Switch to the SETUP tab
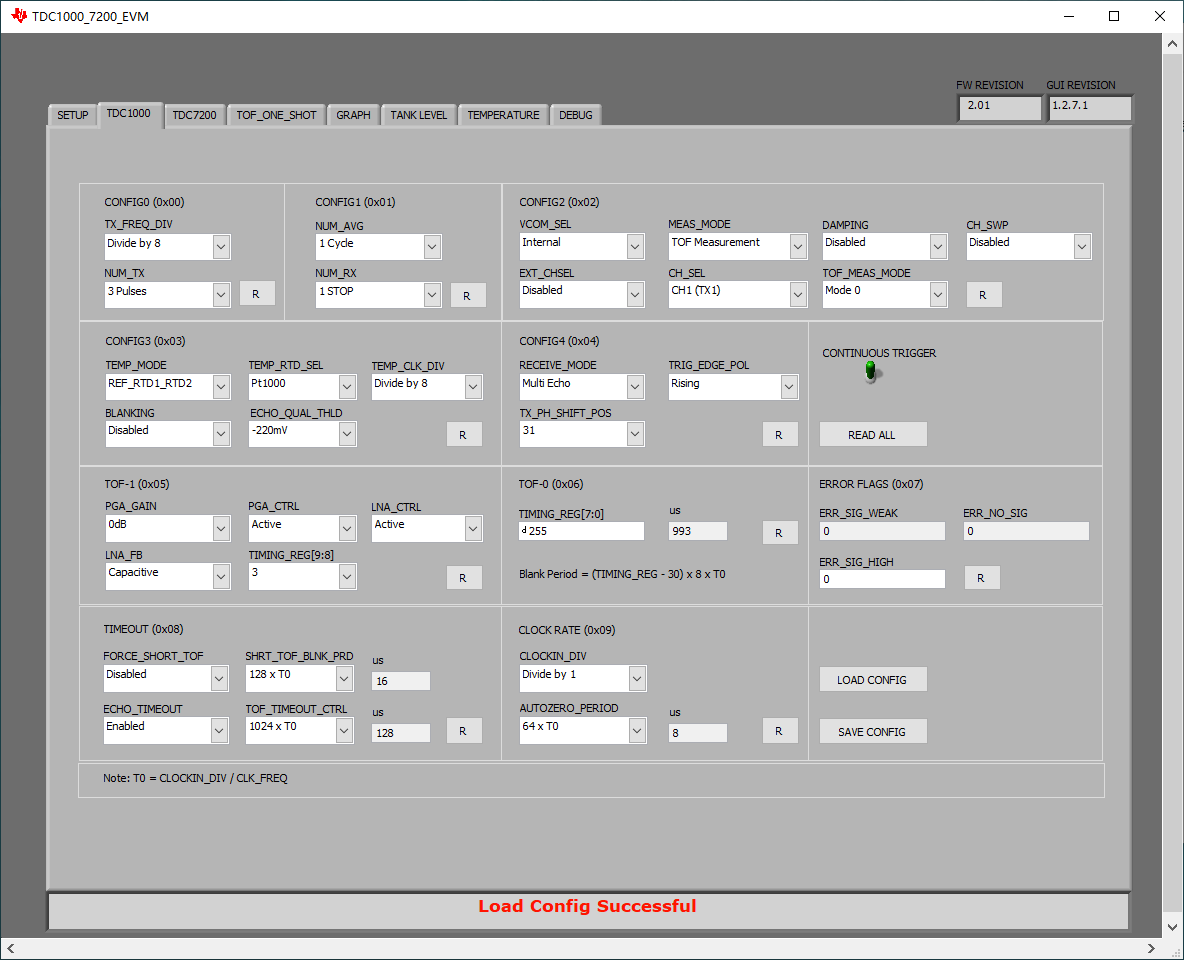Image resolution: width=1184 pixels, height=960 pixels. coord(72,115)
